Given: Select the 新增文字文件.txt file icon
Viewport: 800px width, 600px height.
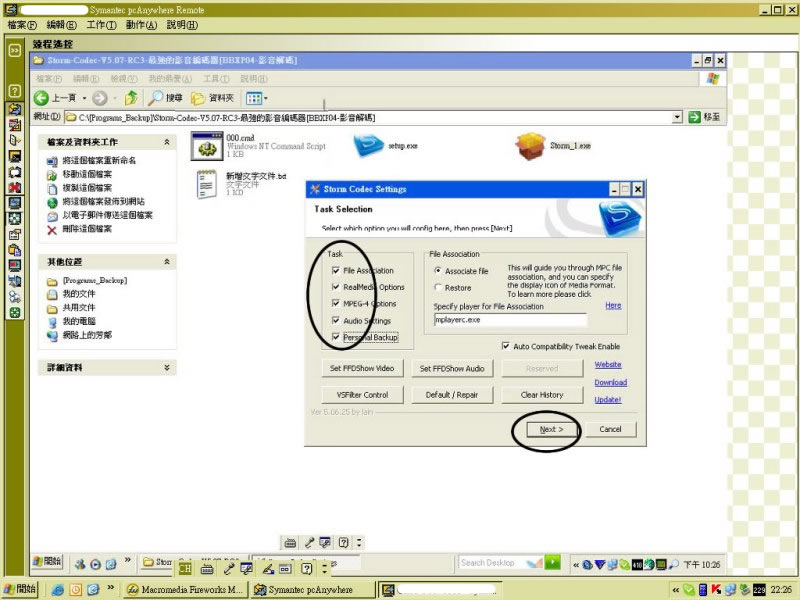Looking at the screenshot, I should pos(207,184).
